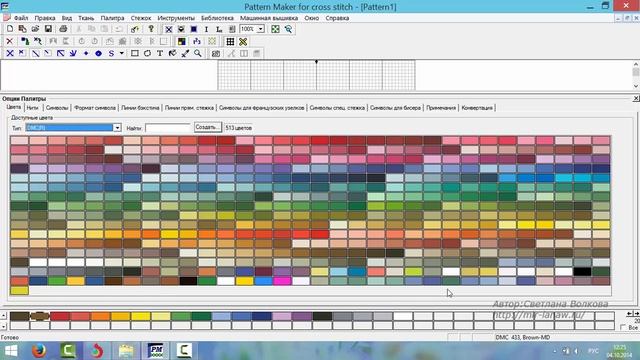
Task: Select the Full cross stitch tool
Action: click(10, 53)
